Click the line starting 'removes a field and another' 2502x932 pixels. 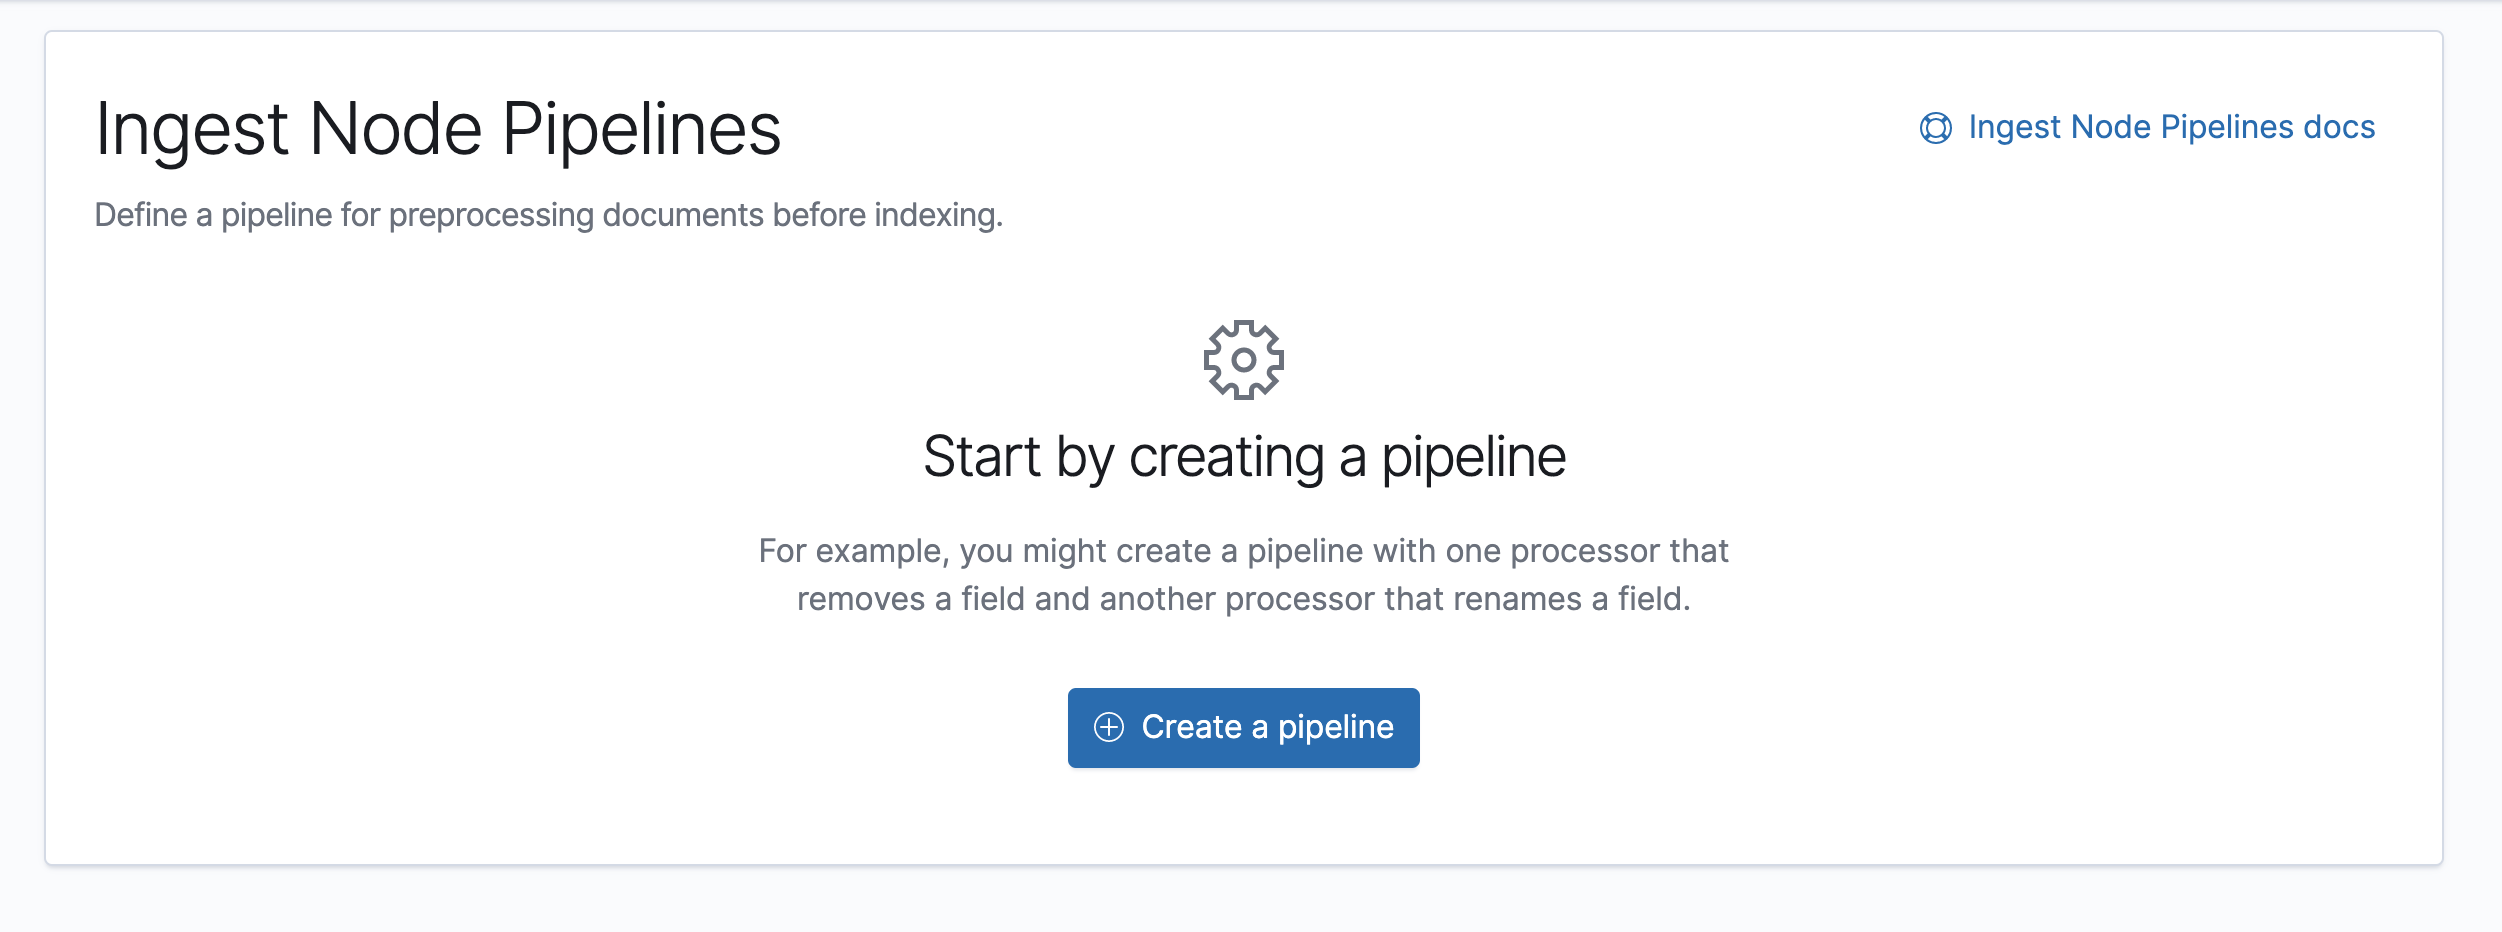pyautogui.click(x=1243, y=599)
